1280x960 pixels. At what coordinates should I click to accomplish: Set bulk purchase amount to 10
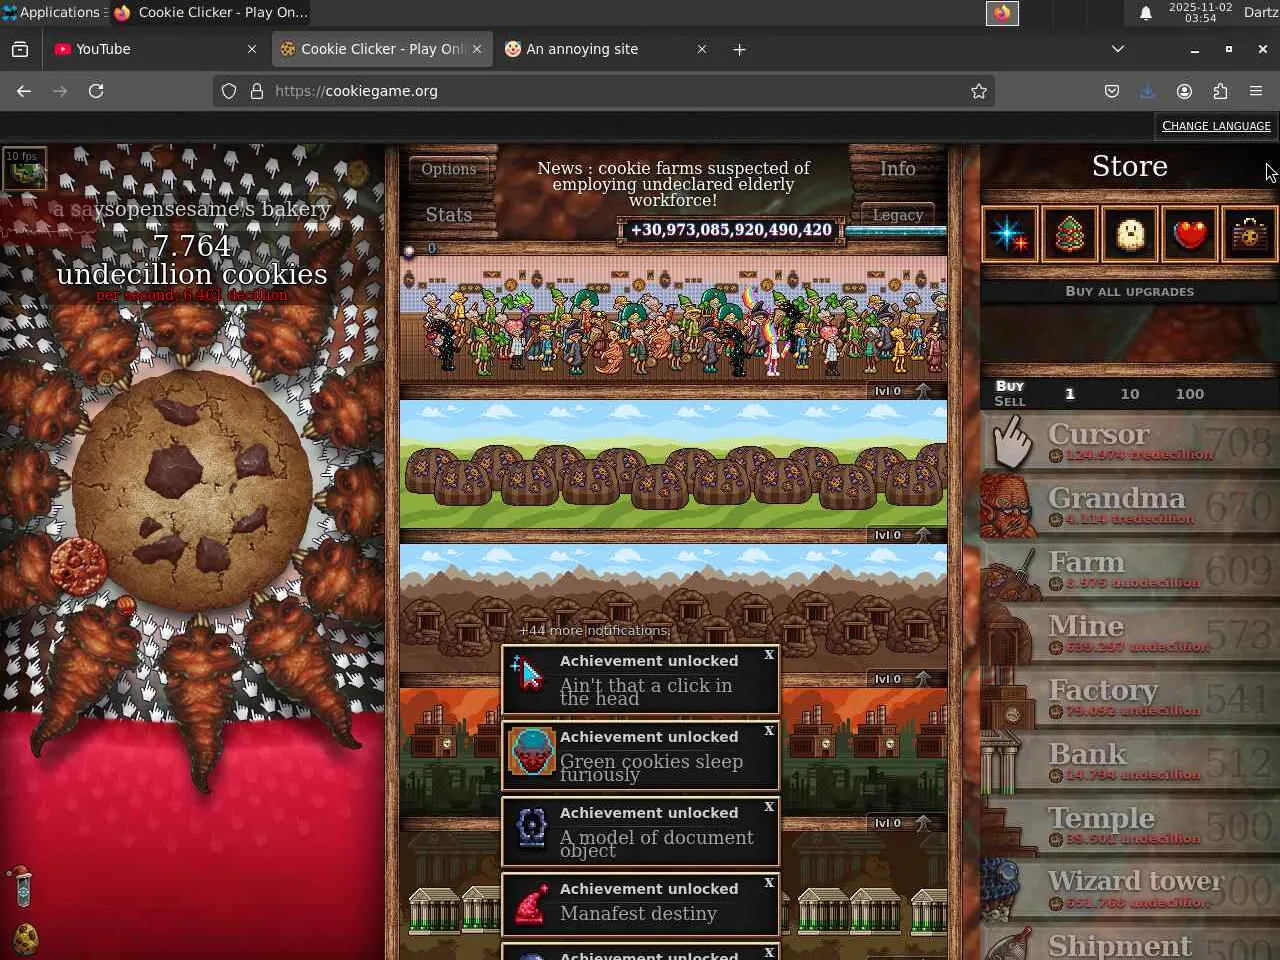click(x=1130, y=394)
